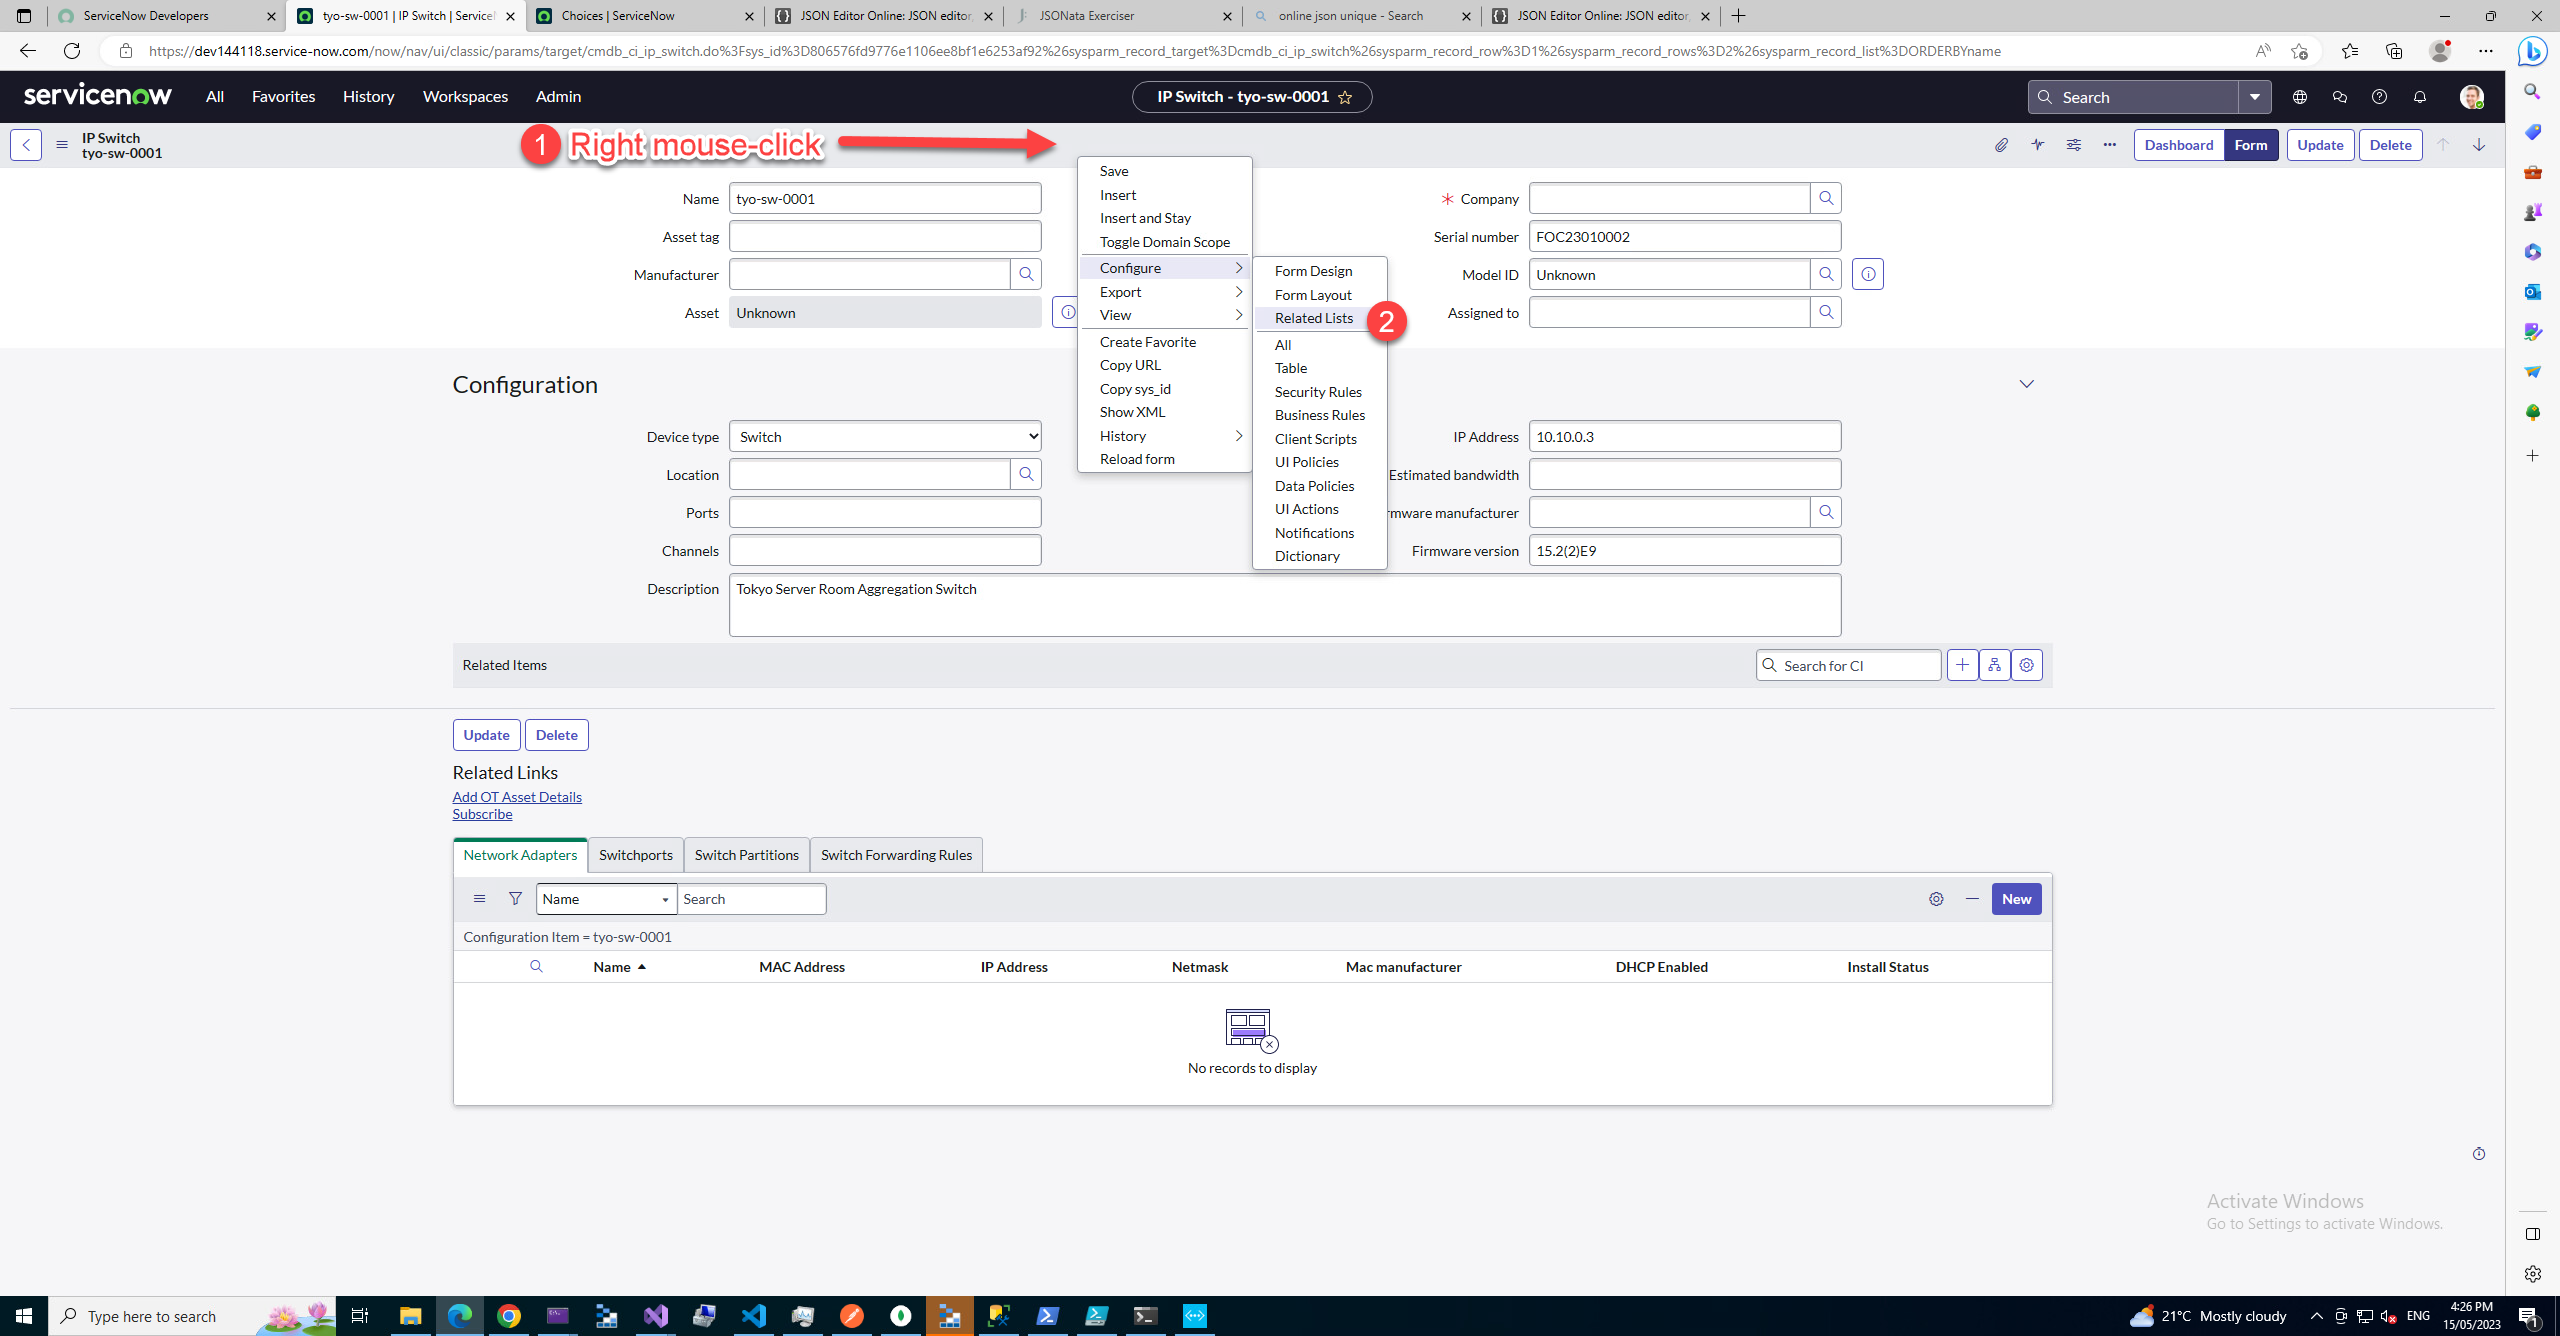2560x1336 pixels.
Task: Click Firmware manufacturer lookup icon
Action: click(x=1826, y=512)
